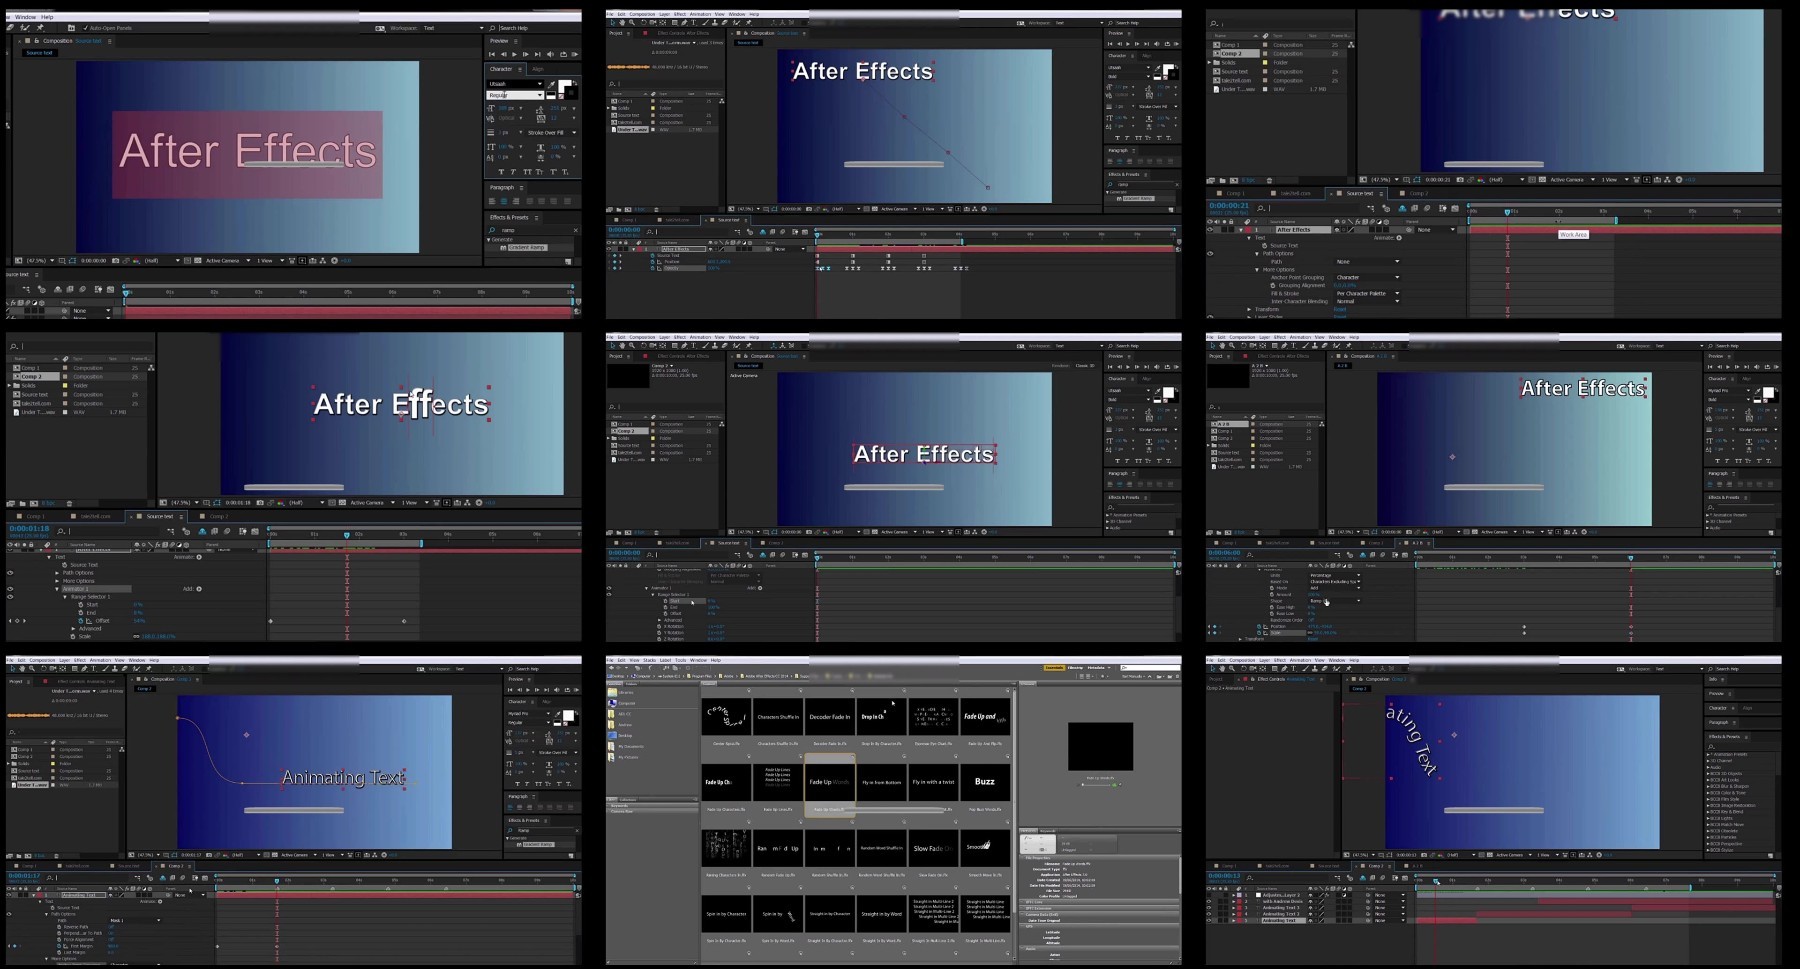The width and height of the screenshot is (1800, 969).
Task: Toggle Auto-Open Panels checkbox in pink-highlight frame
Action: coord(85,28)
